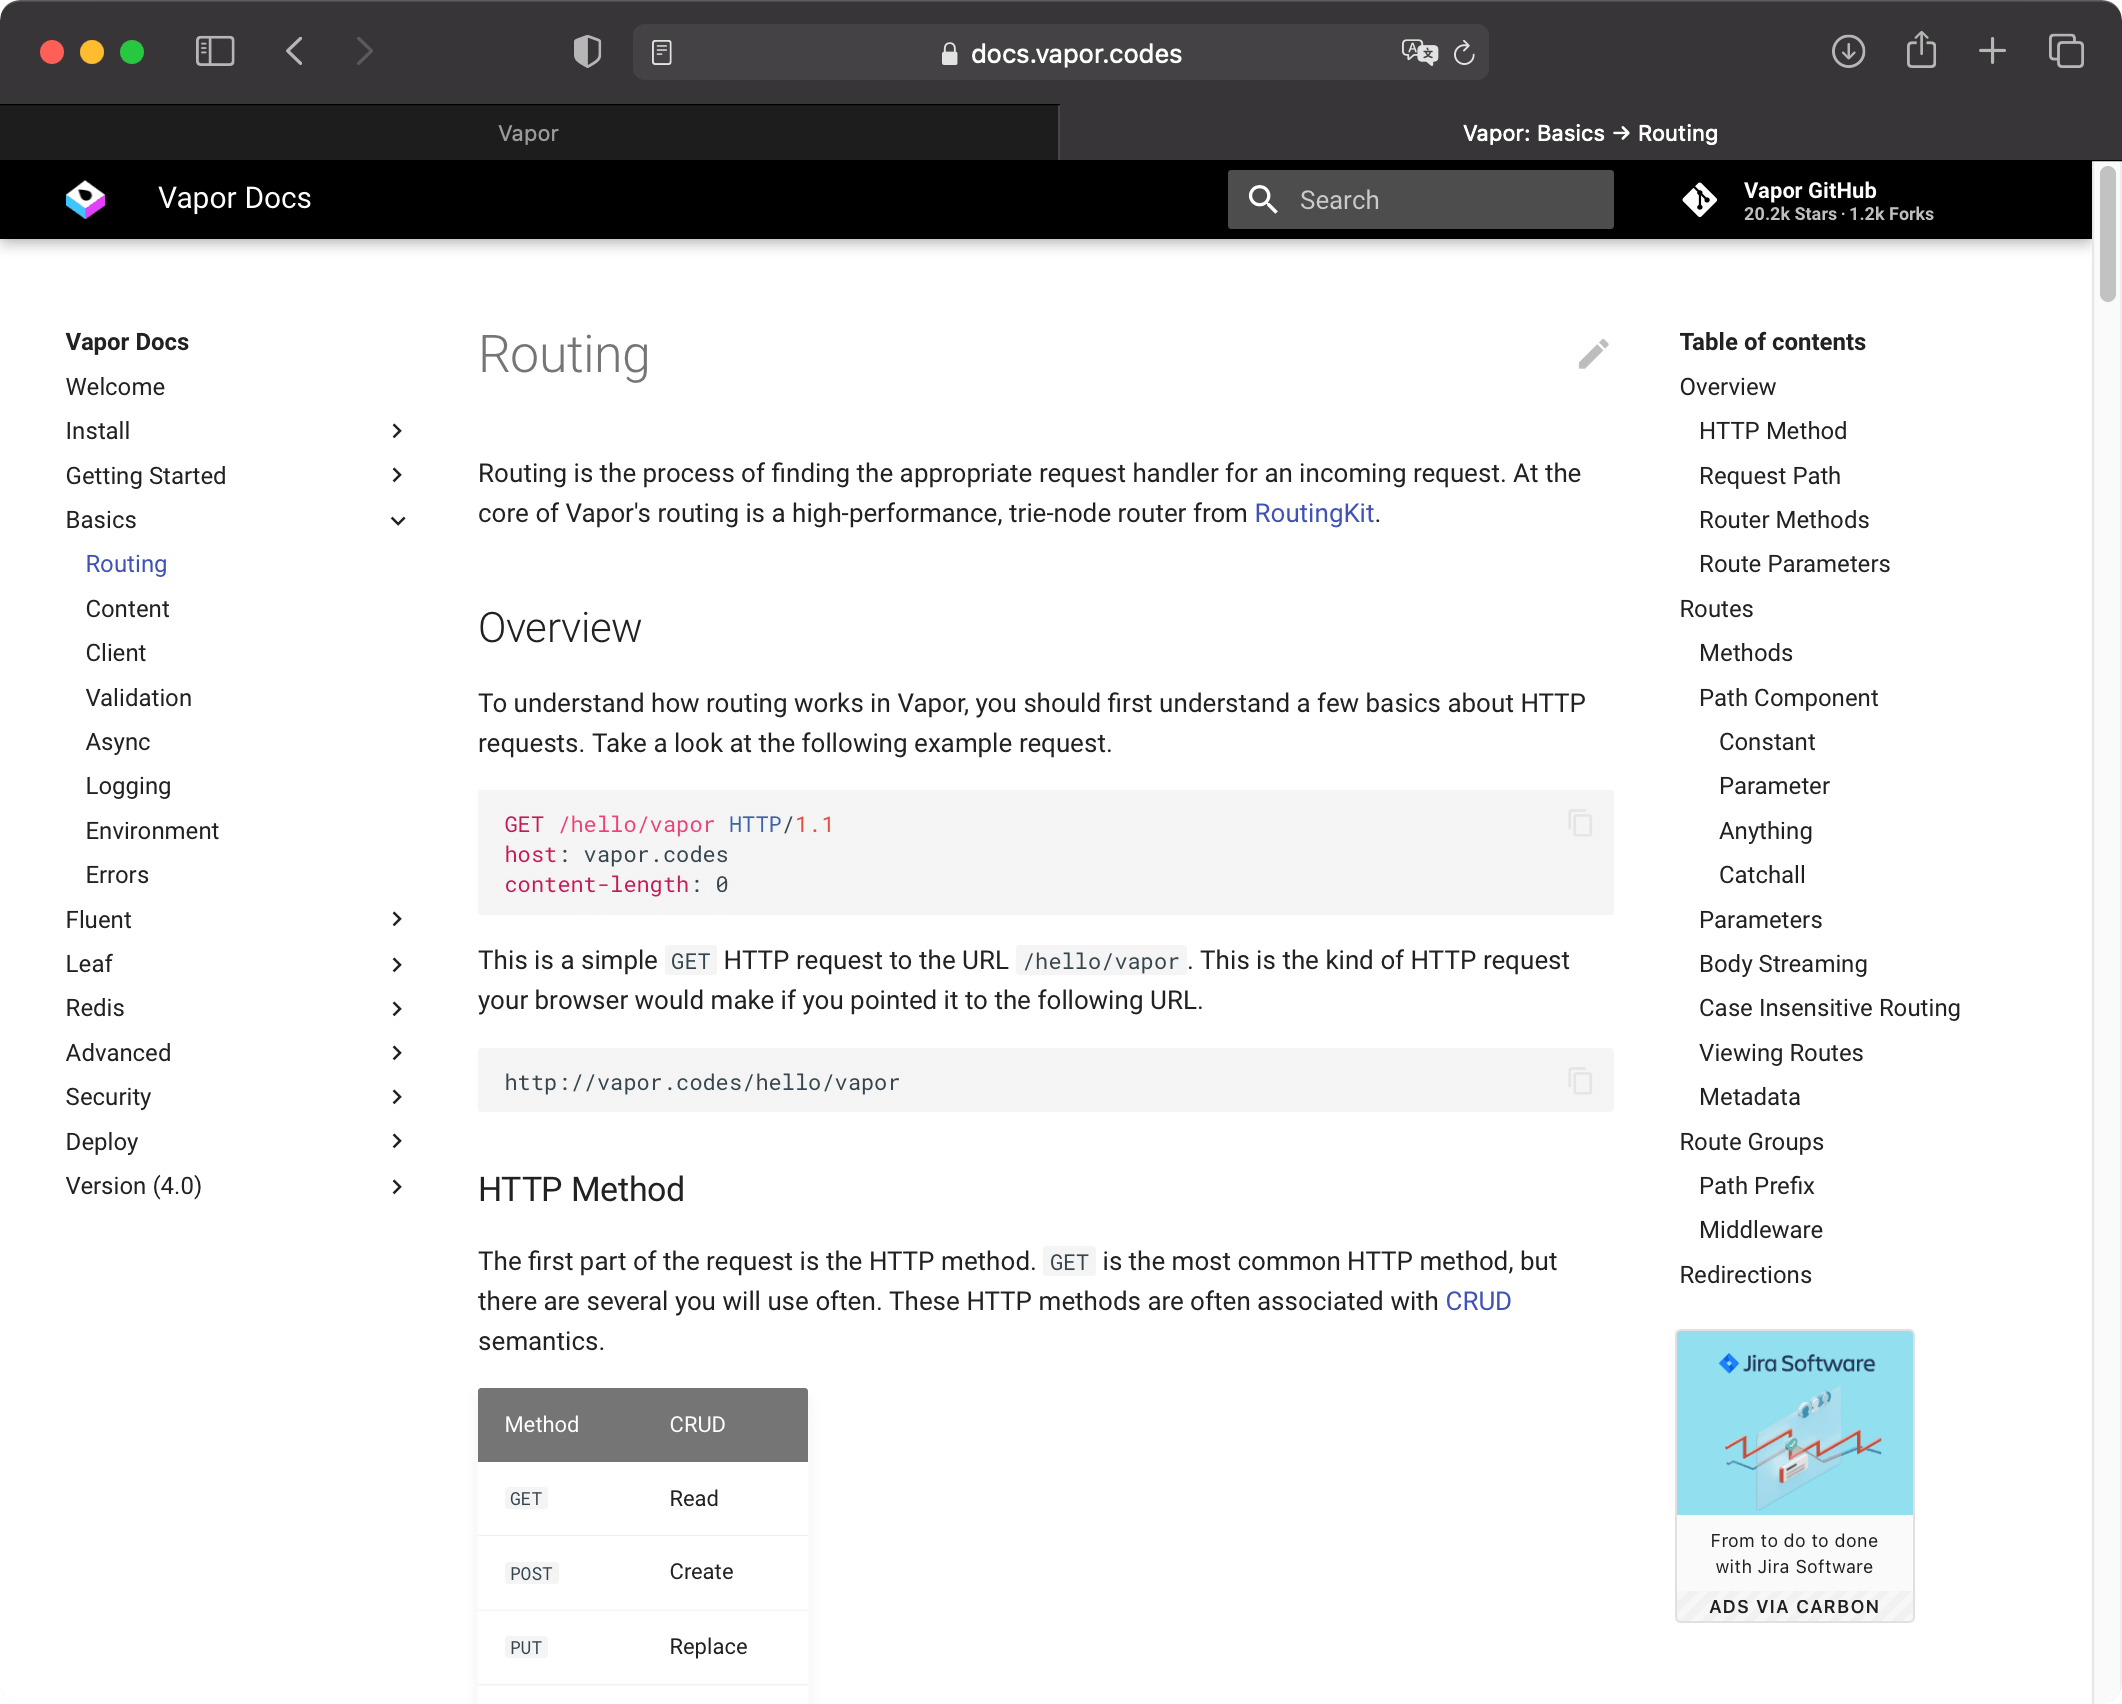Open Vapor GitHub repository link
The width and height of the screenshot is (2122, 1704).
[1808, 200]
